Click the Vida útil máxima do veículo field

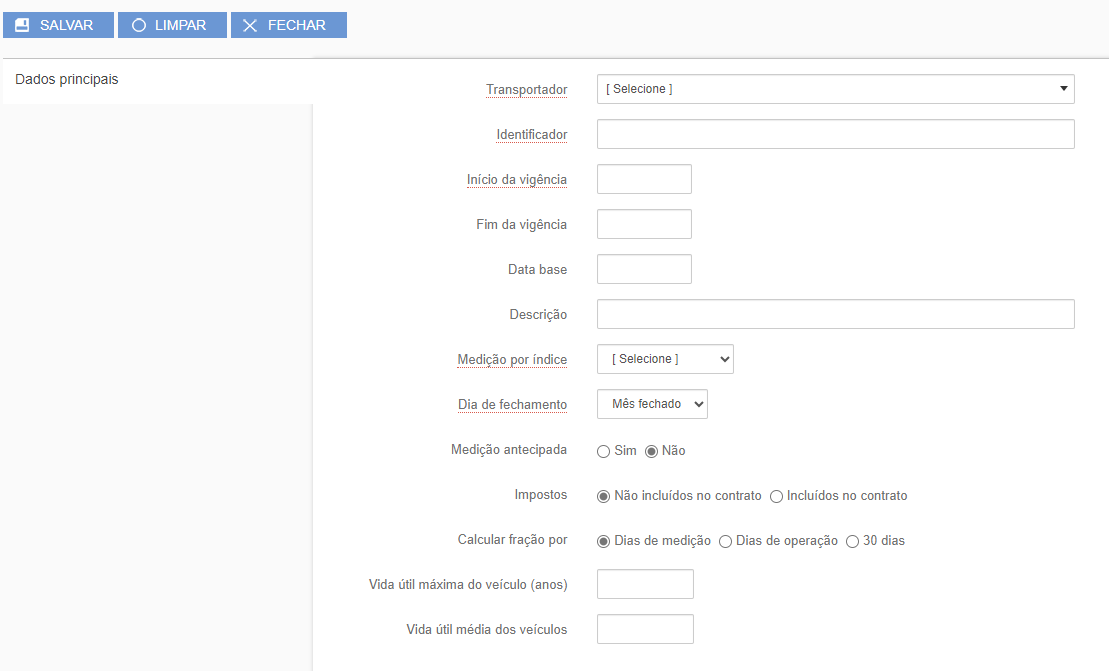[x=645, y=584]
